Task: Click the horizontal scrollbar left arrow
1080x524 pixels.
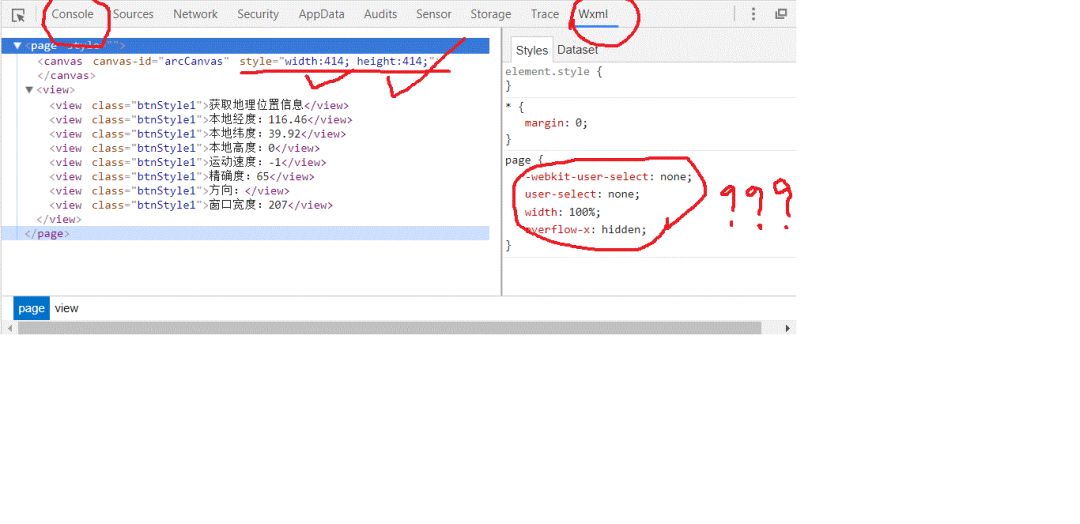Action: pos(8,328)
